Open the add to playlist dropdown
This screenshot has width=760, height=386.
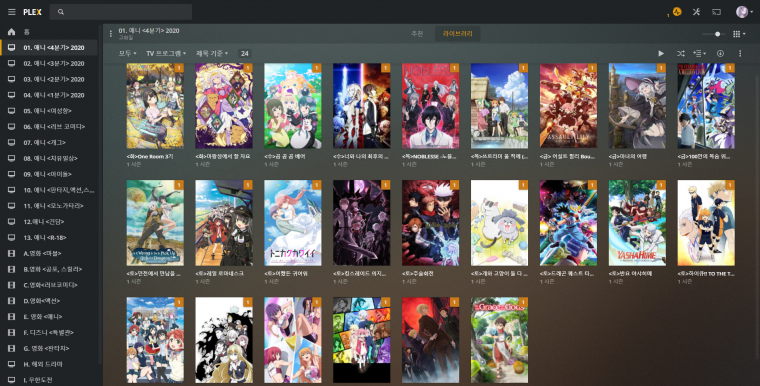pos(699,53)
